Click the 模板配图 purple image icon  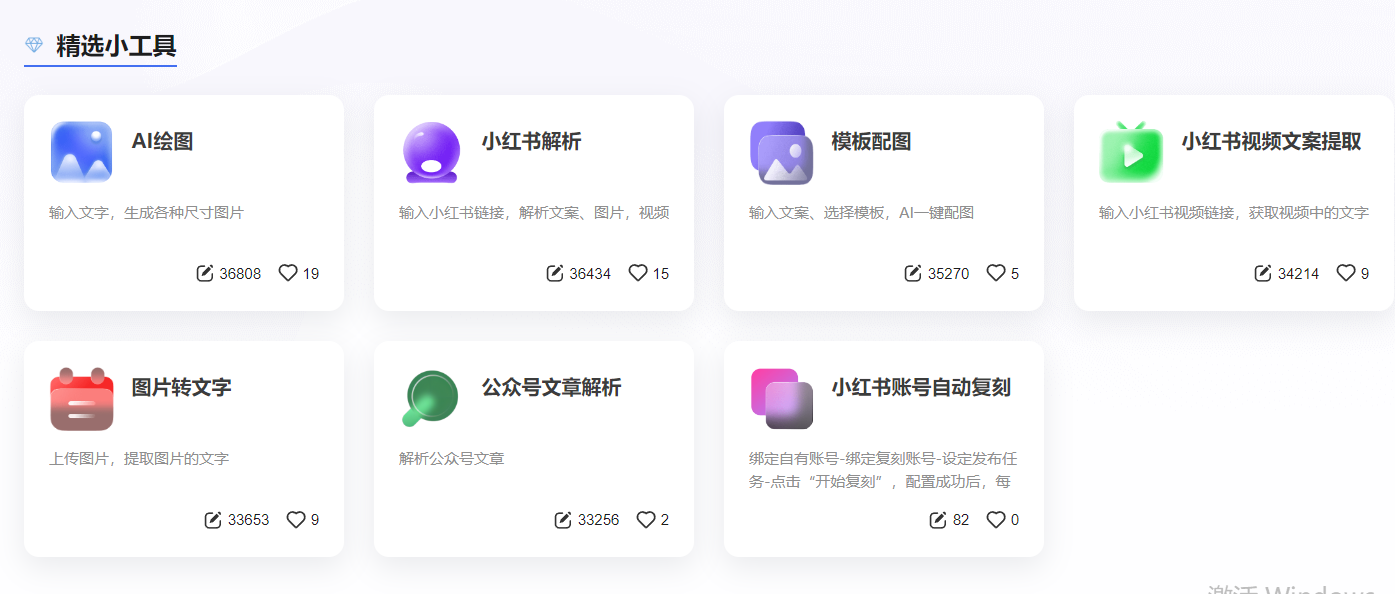(x=781, y=152)
